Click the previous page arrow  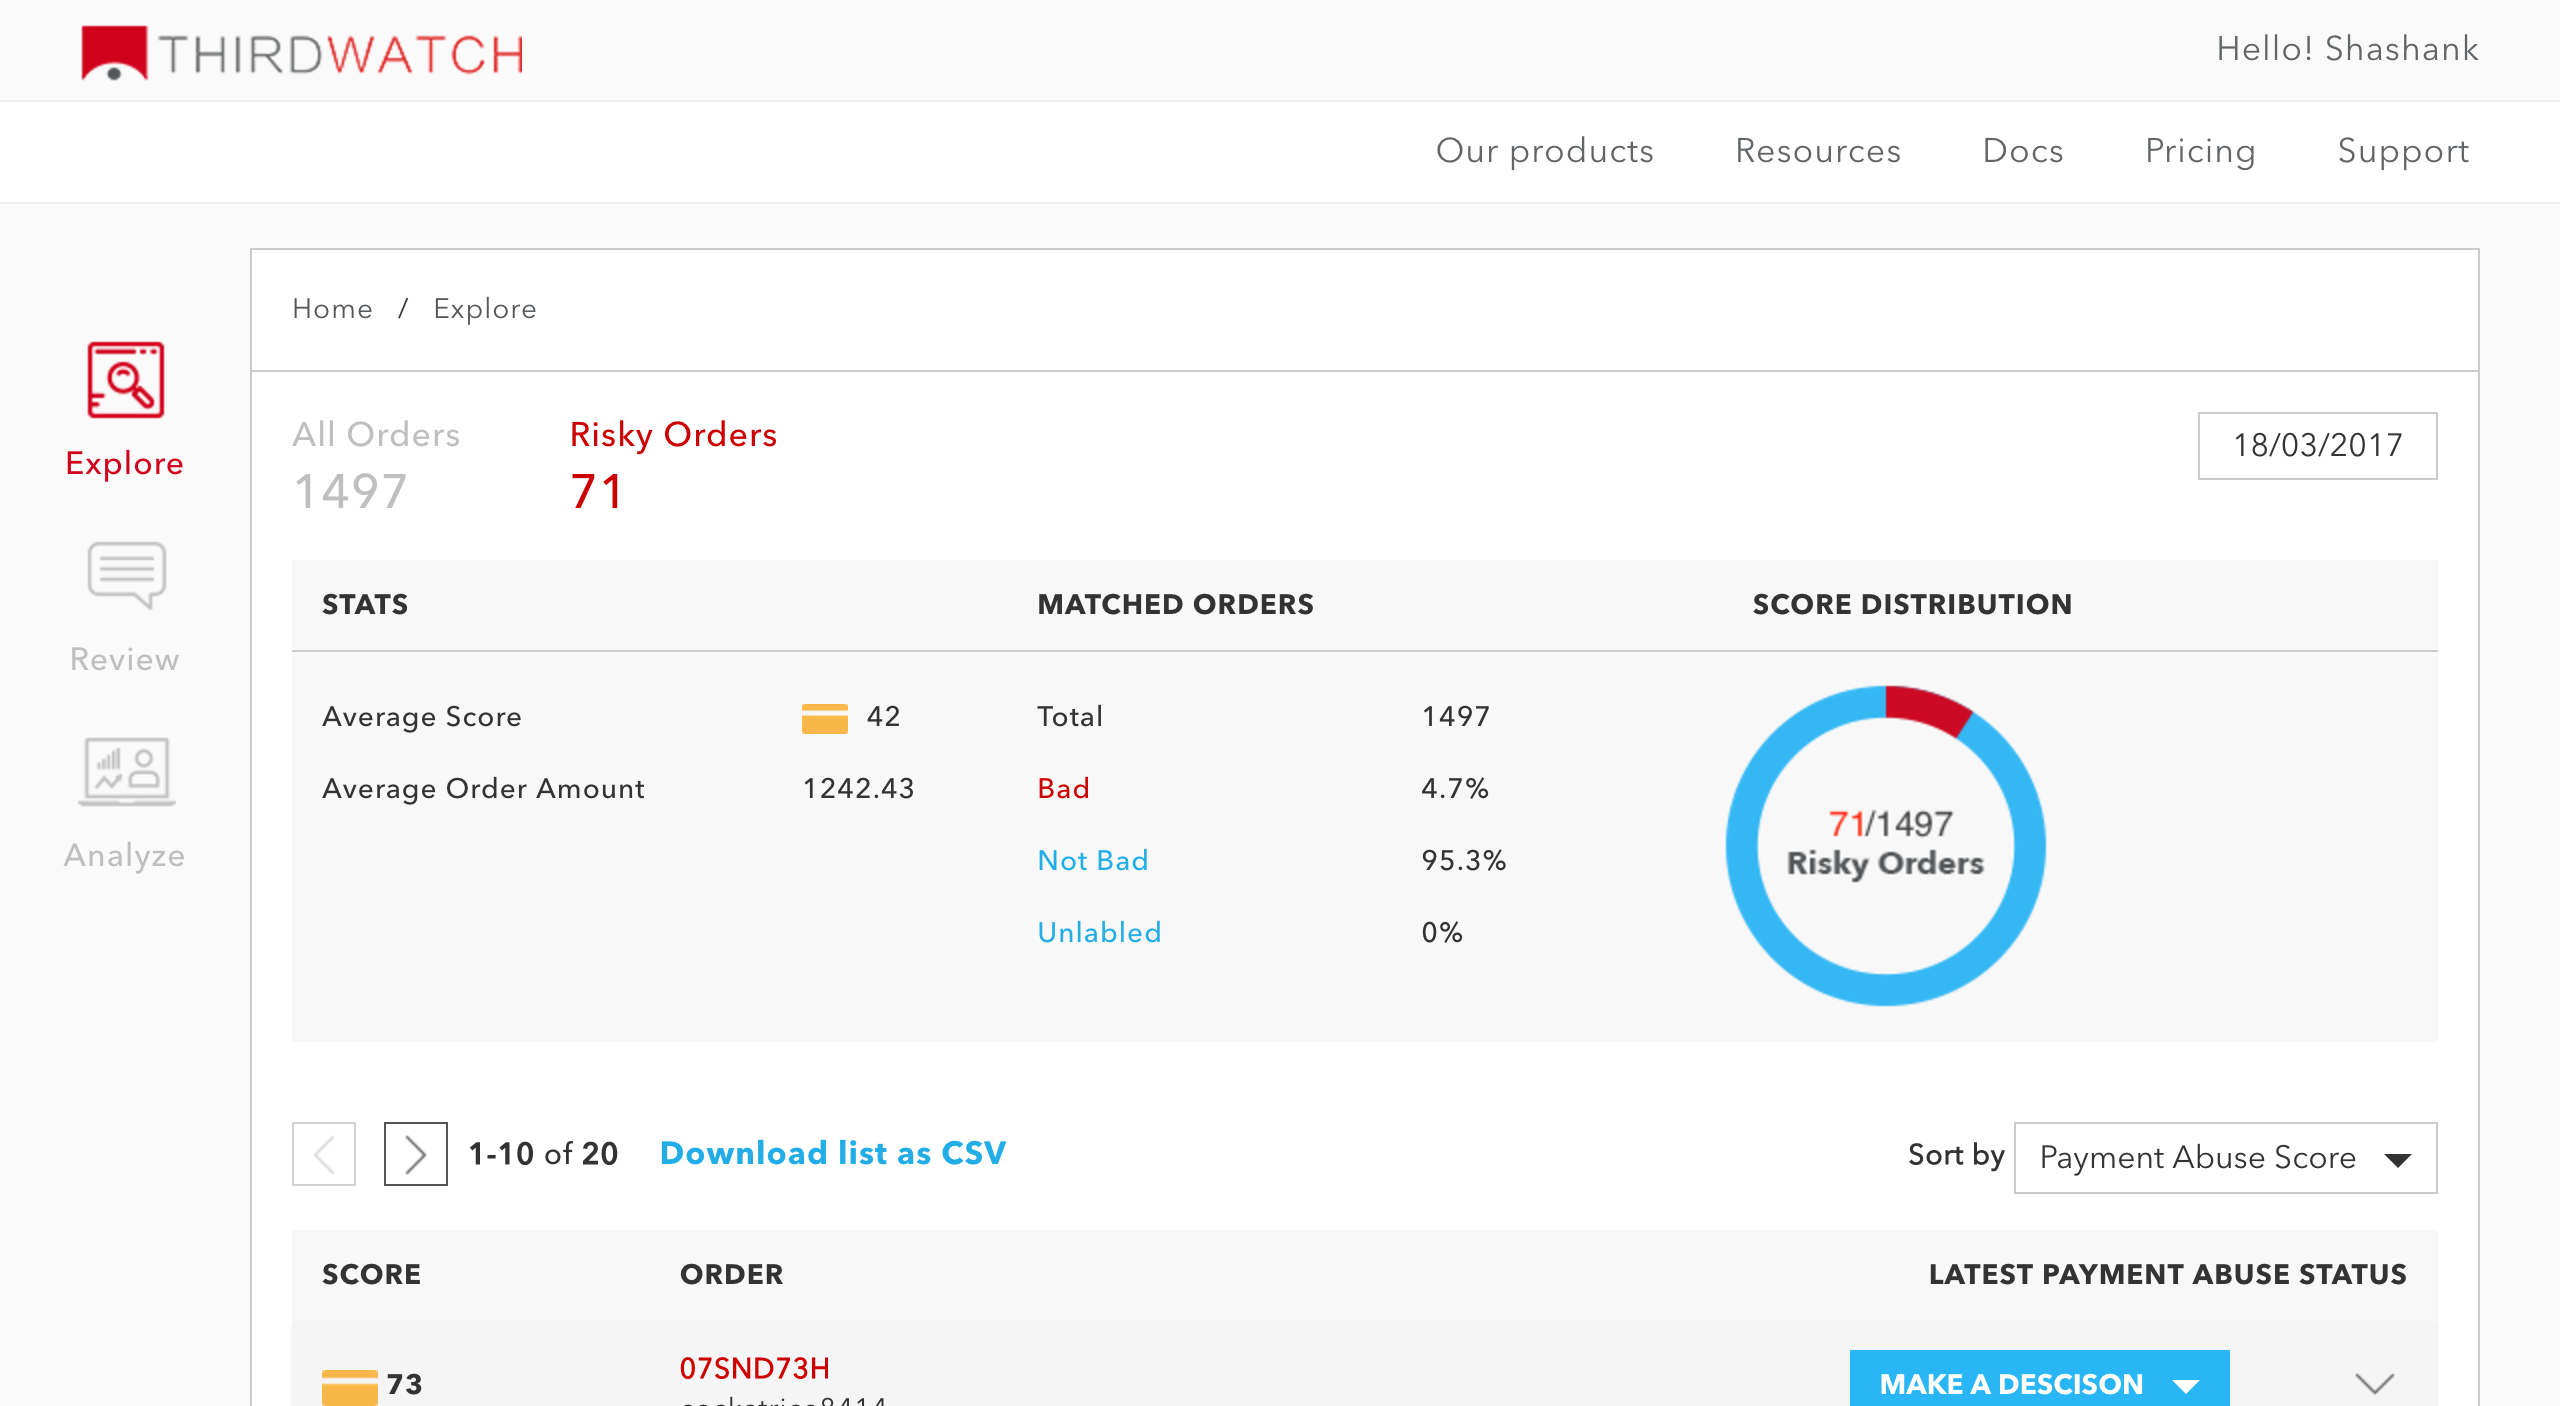coord(324,1154)
